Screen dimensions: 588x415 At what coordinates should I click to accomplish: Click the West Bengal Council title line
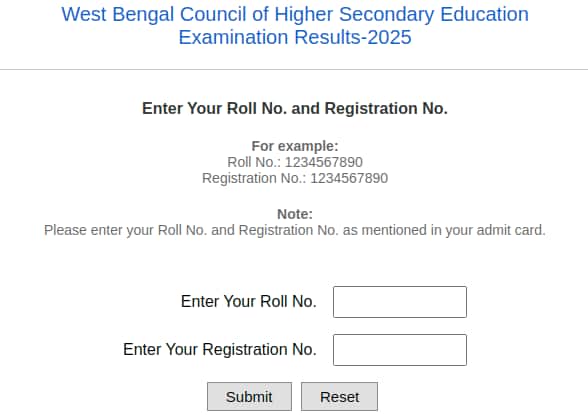click(295, 15)
